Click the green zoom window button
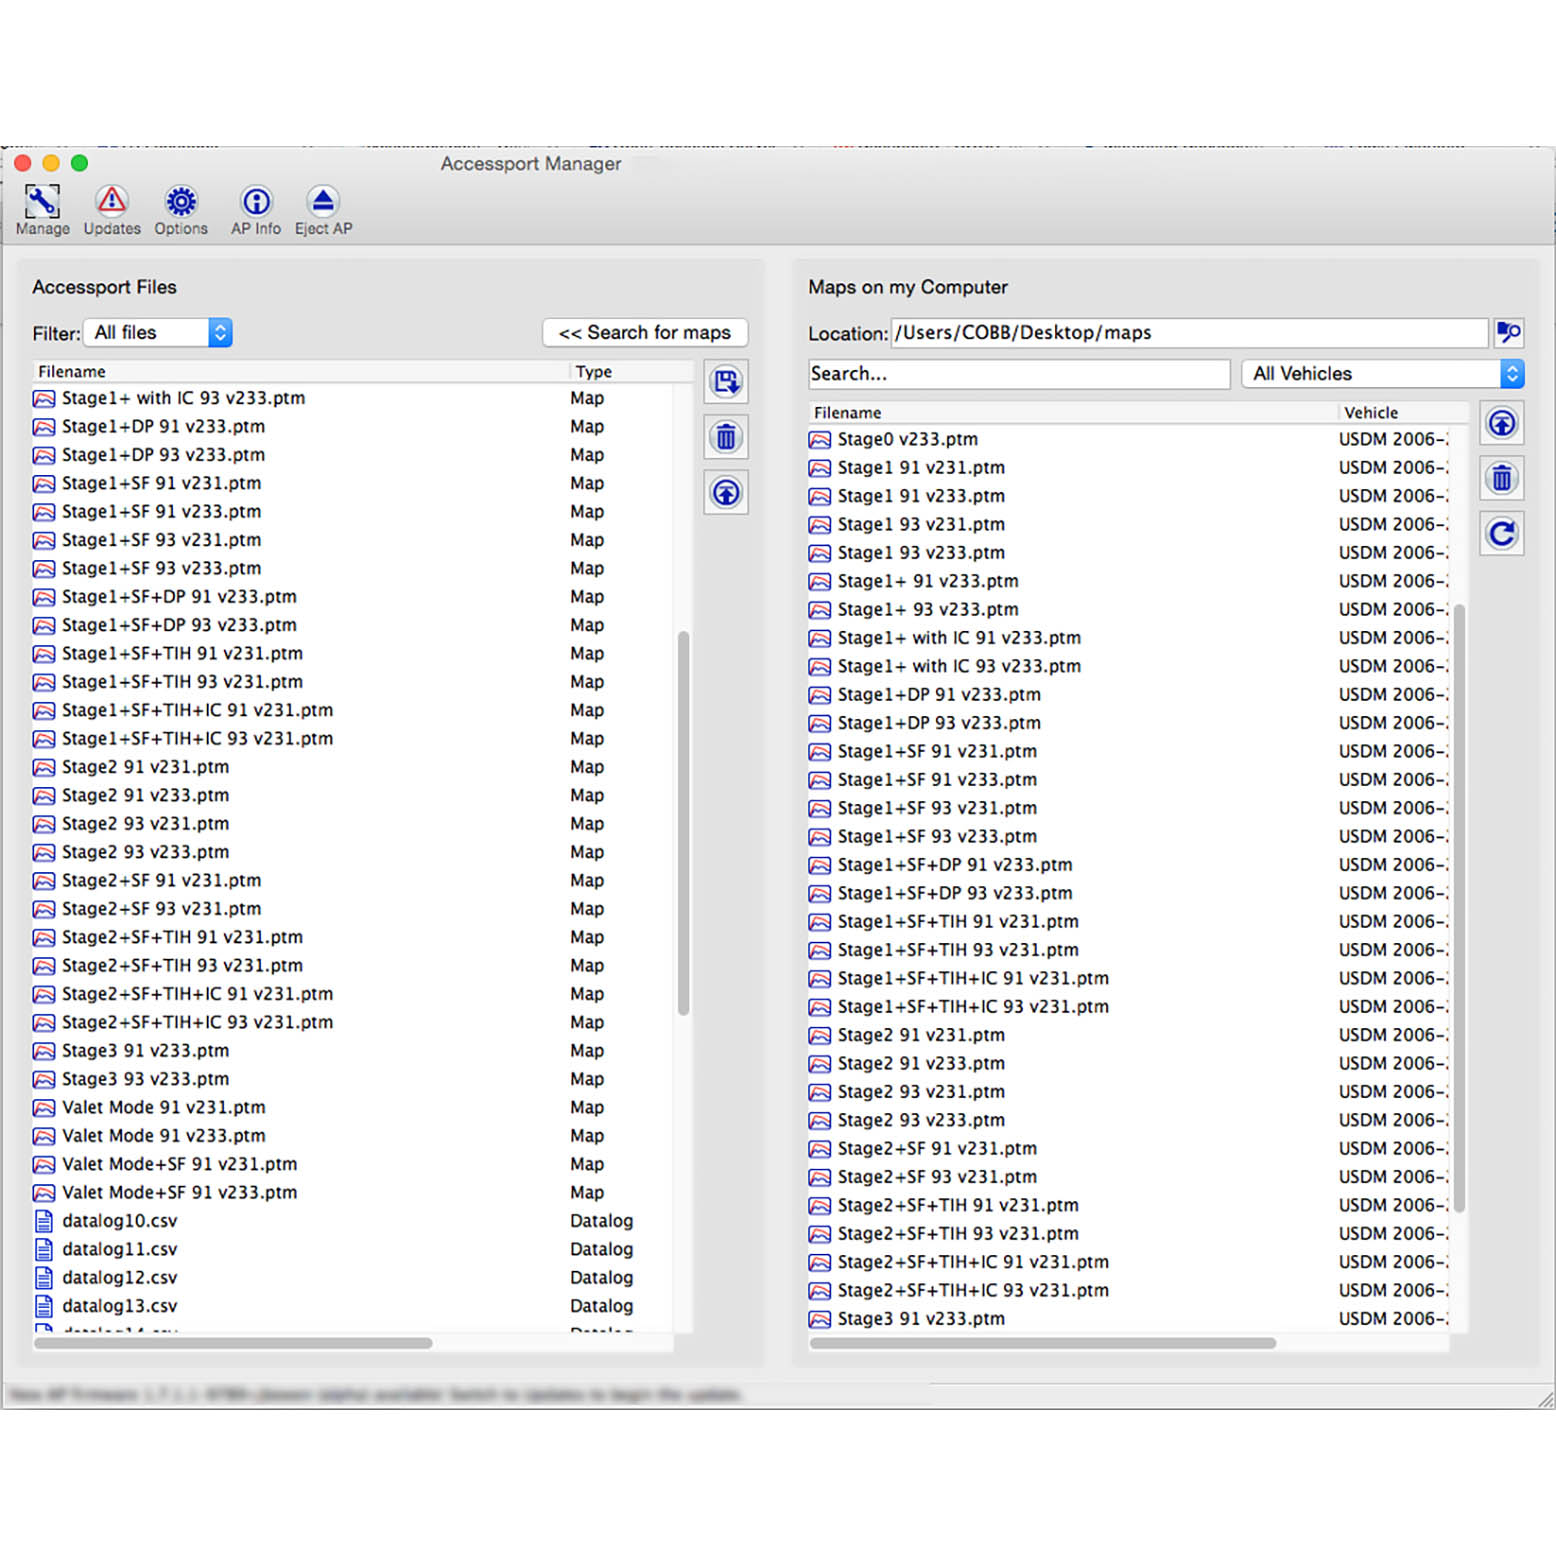1556x1556 pixels. (80, 163)
